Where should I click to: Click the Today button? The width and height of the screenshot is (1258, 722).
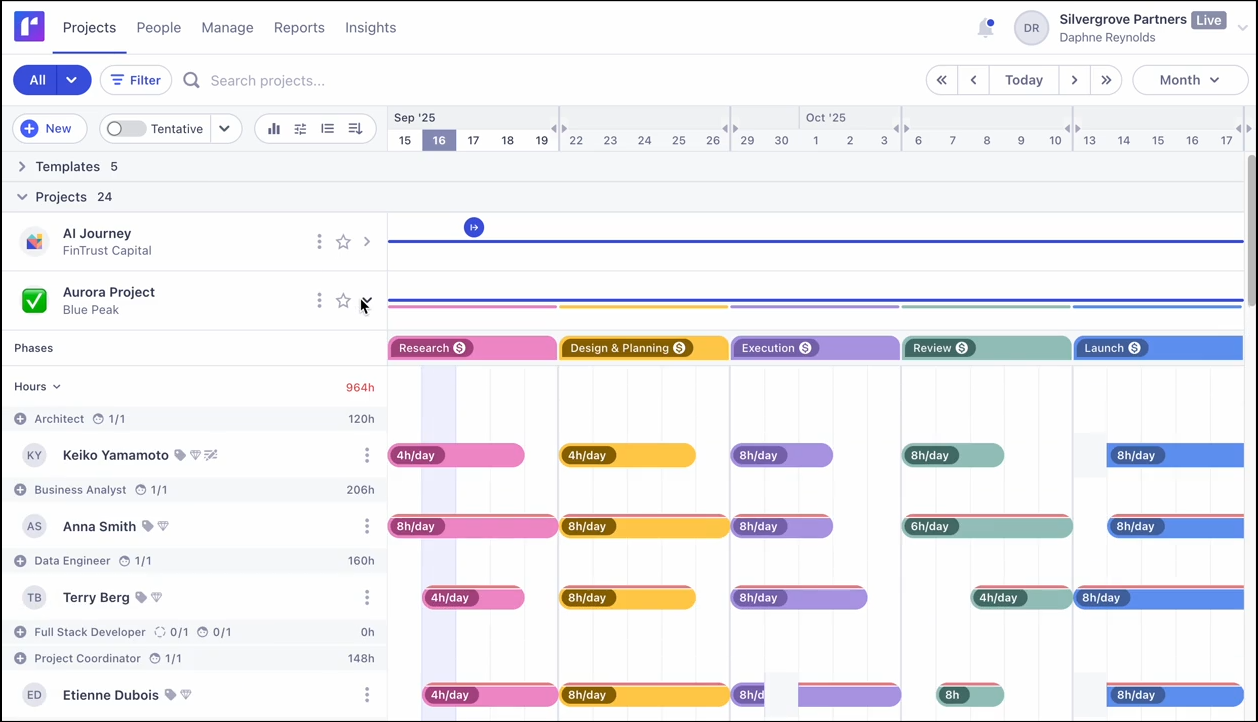1023,80
